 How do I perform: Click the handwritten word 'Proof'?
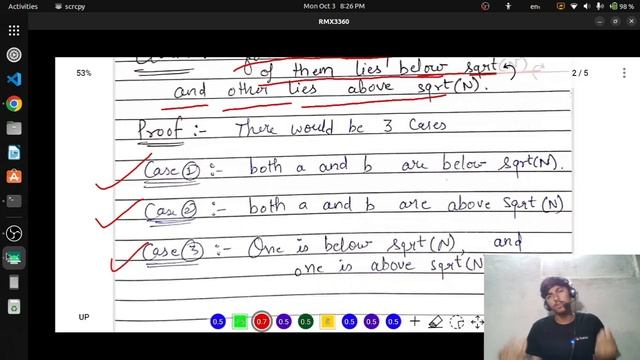pyautogui.click(x=159, y=129)
